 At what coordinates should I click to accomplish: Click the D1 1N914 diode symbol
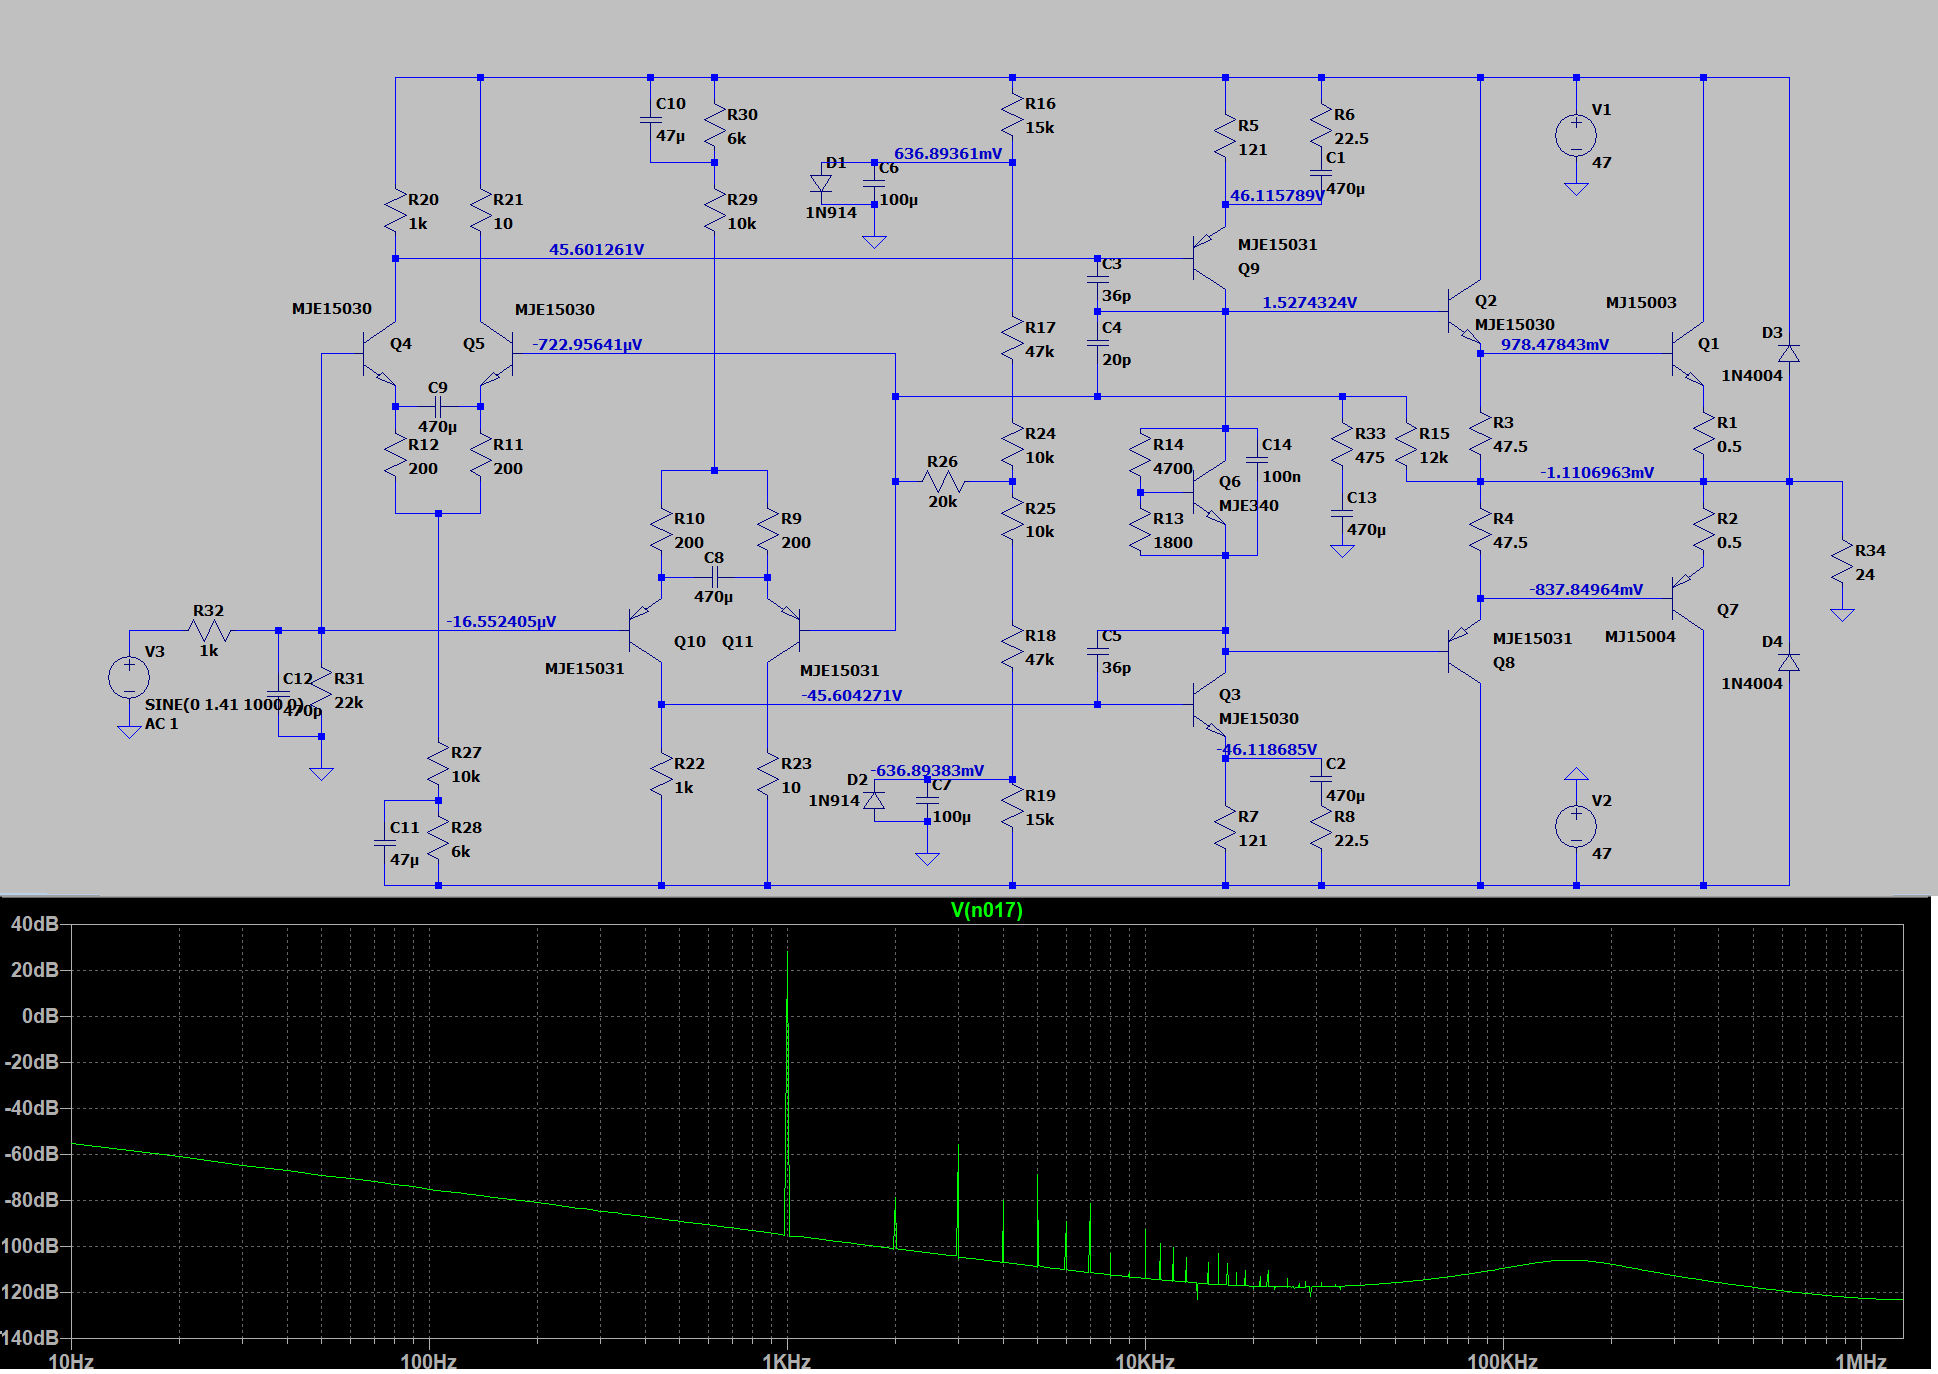click(x=821, y=185)
